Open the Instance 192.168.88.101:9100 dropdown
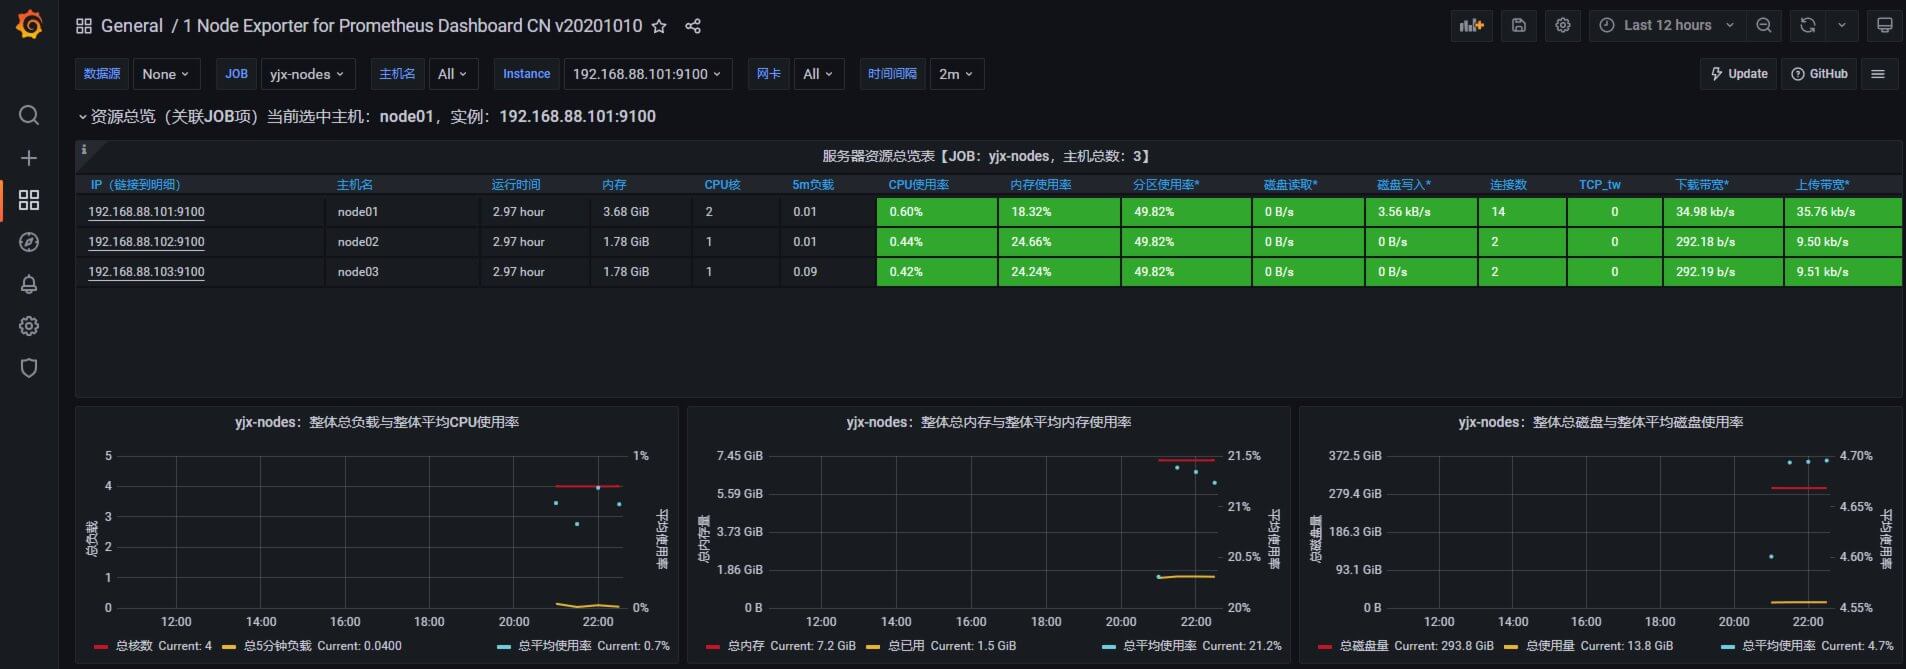Image resolution: width=1906 pixels, height=669 pixels. pos(647,74)
